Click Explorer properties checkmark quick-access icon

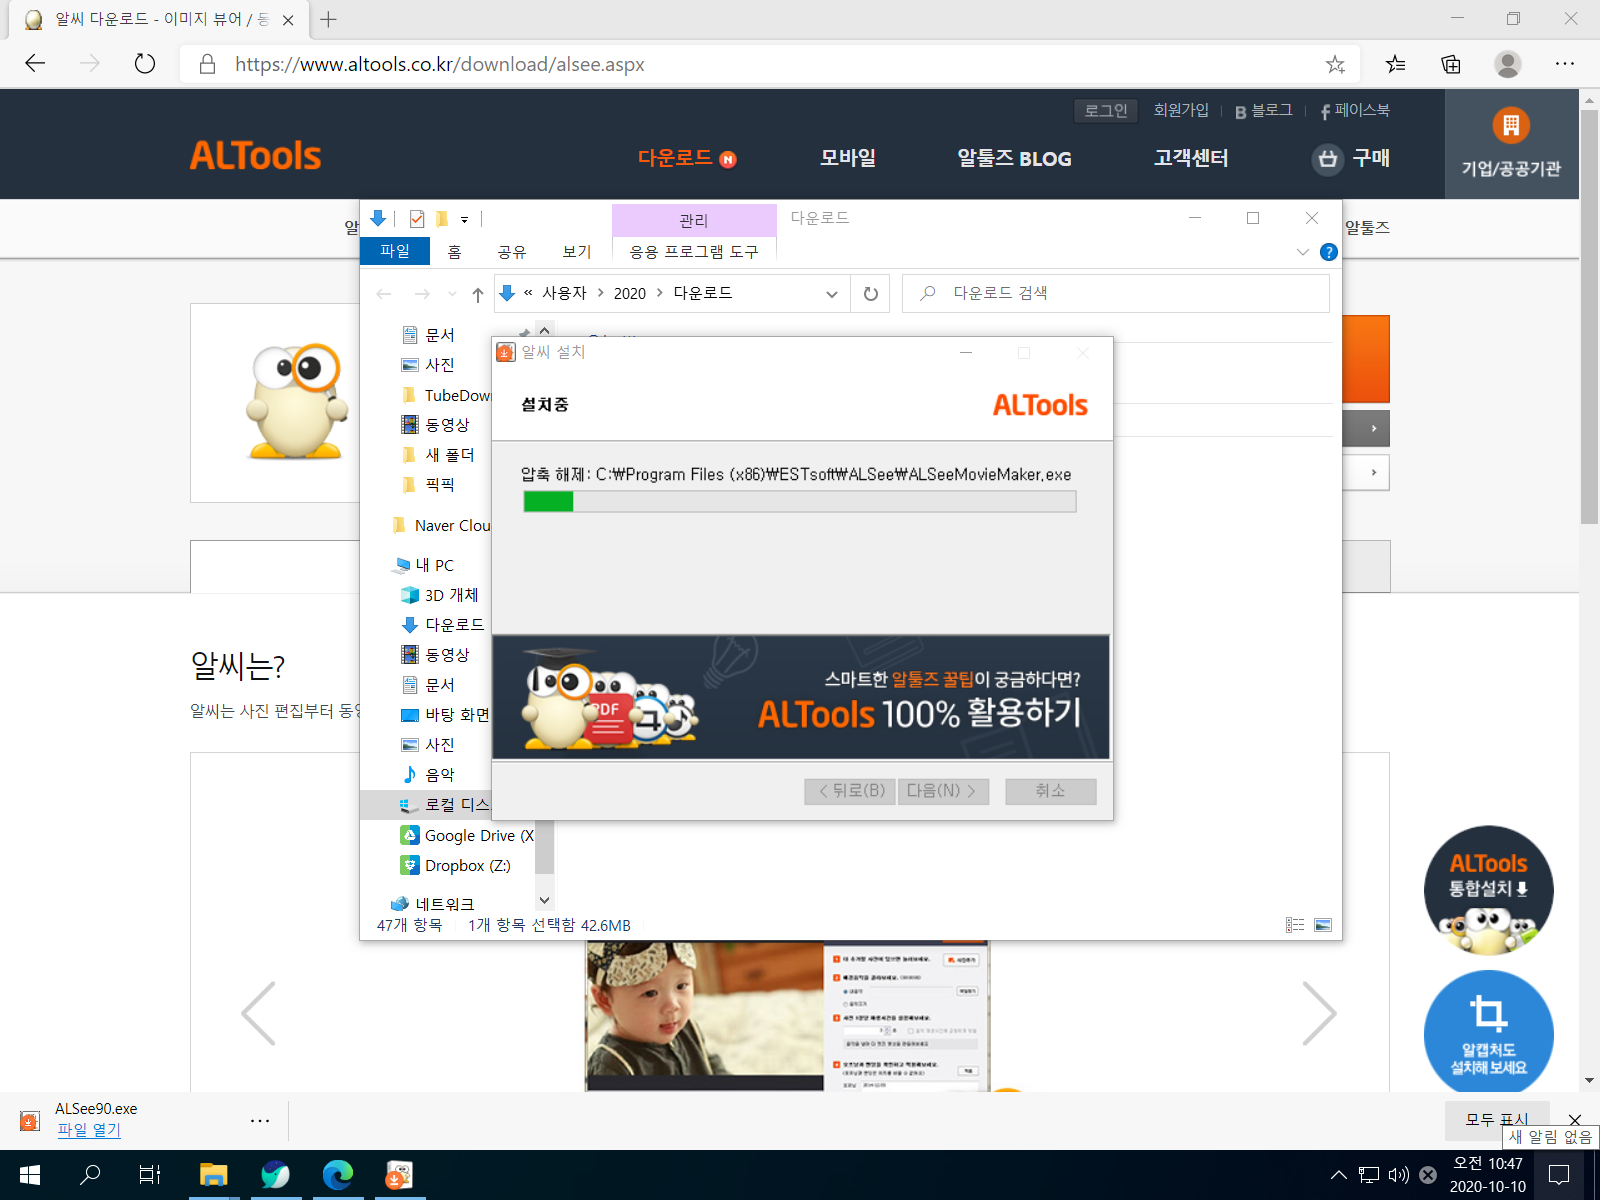click(x=417, y=218)
